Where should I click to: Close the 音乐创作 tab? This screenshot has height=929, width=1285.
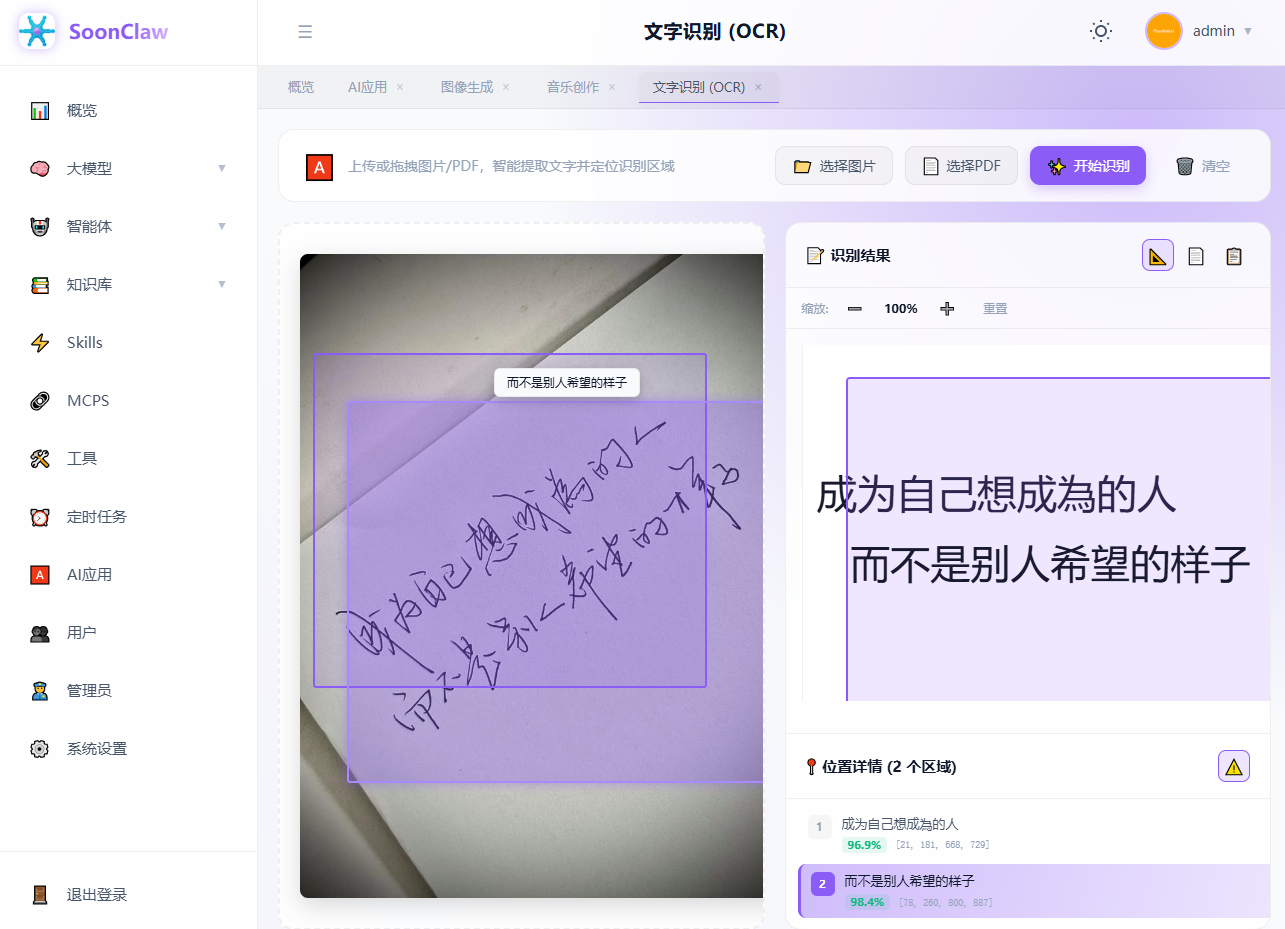click(x=612, y=87)
